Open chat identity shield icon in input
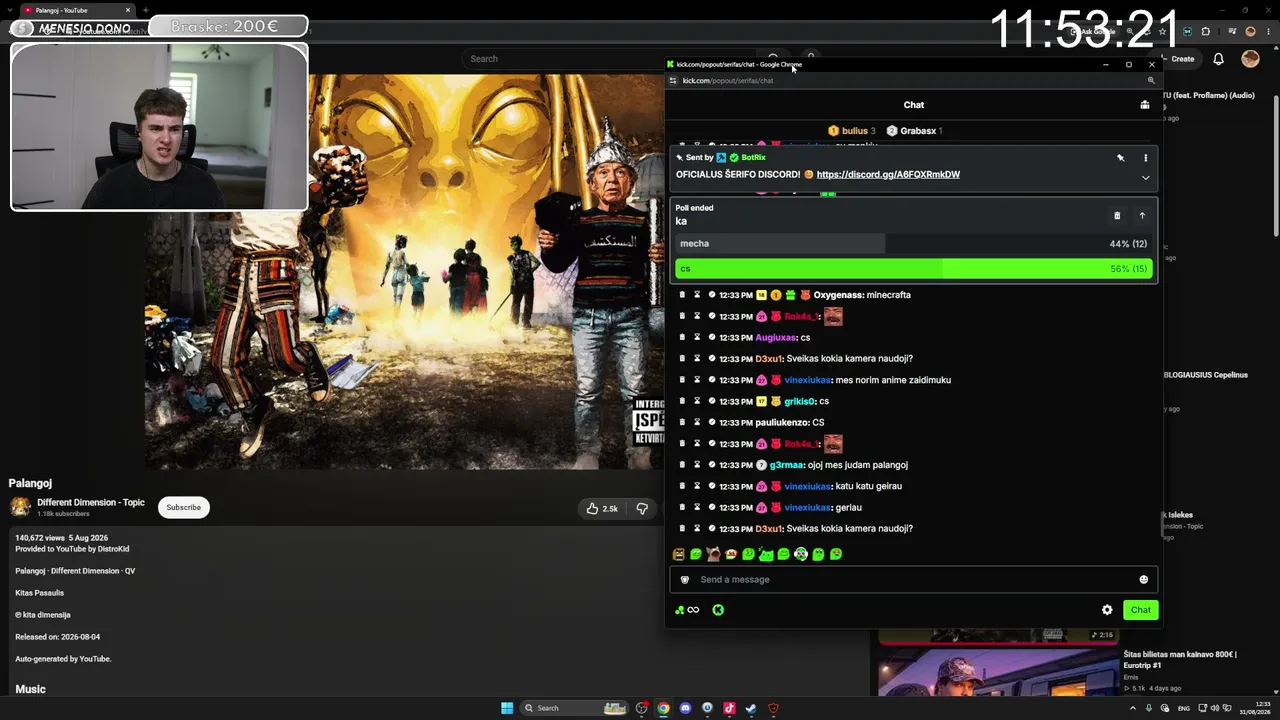The height and width of the screenshot is (720, 1280). (x=685, y=580)
